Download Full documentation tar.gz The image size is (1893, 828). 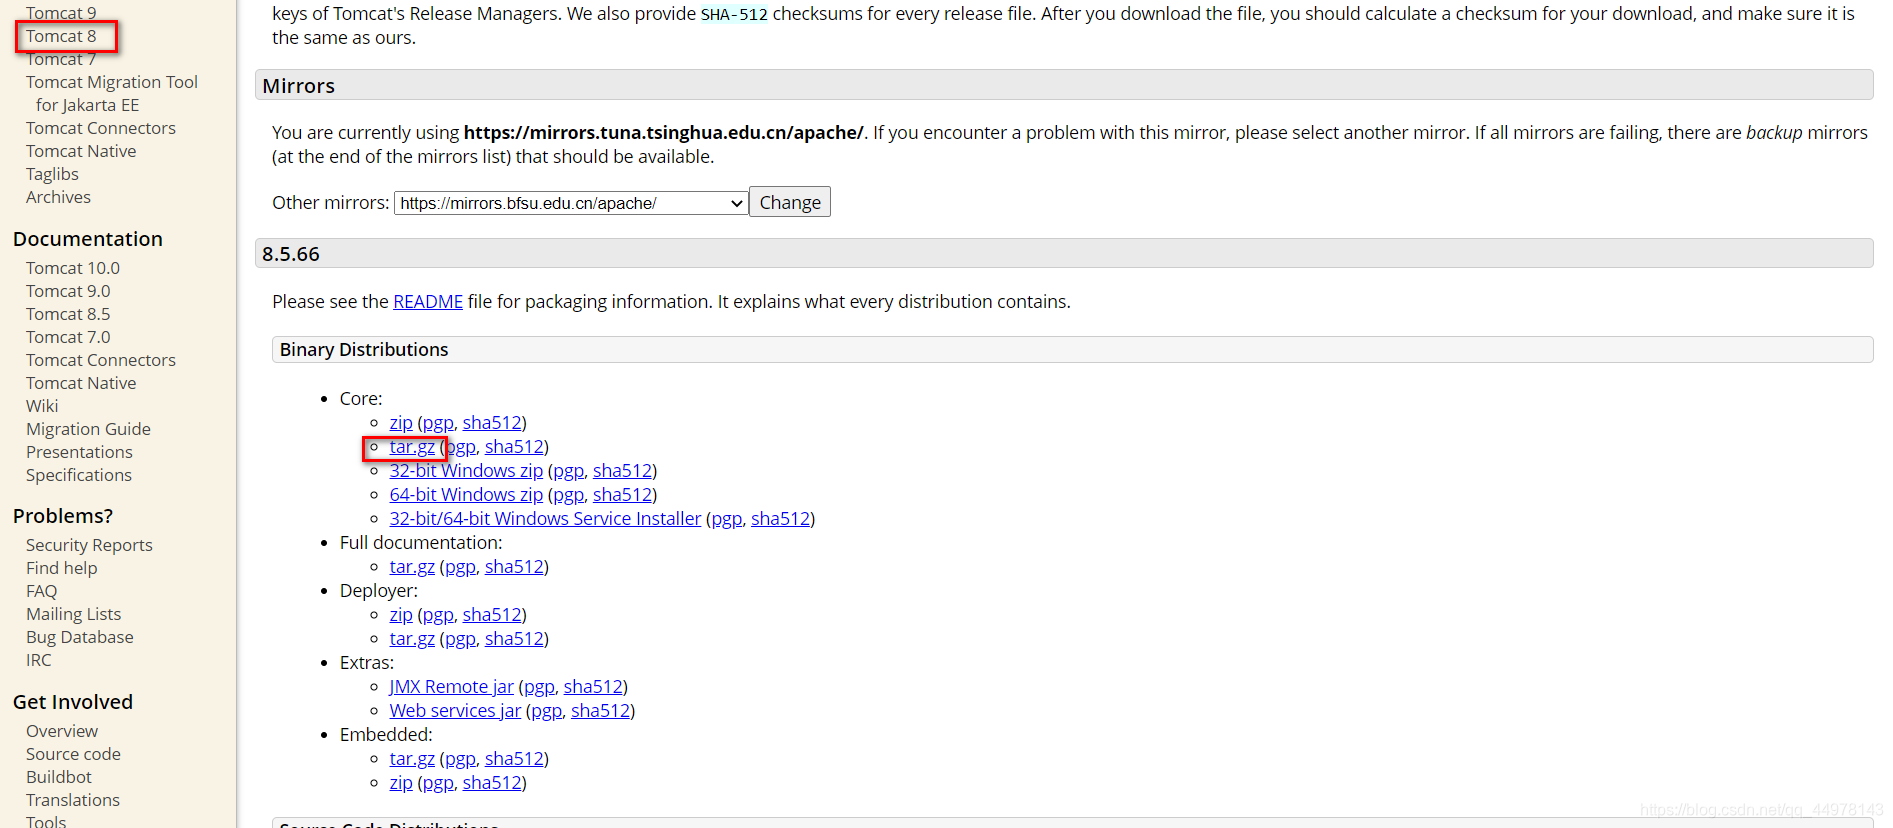point(412,567)
